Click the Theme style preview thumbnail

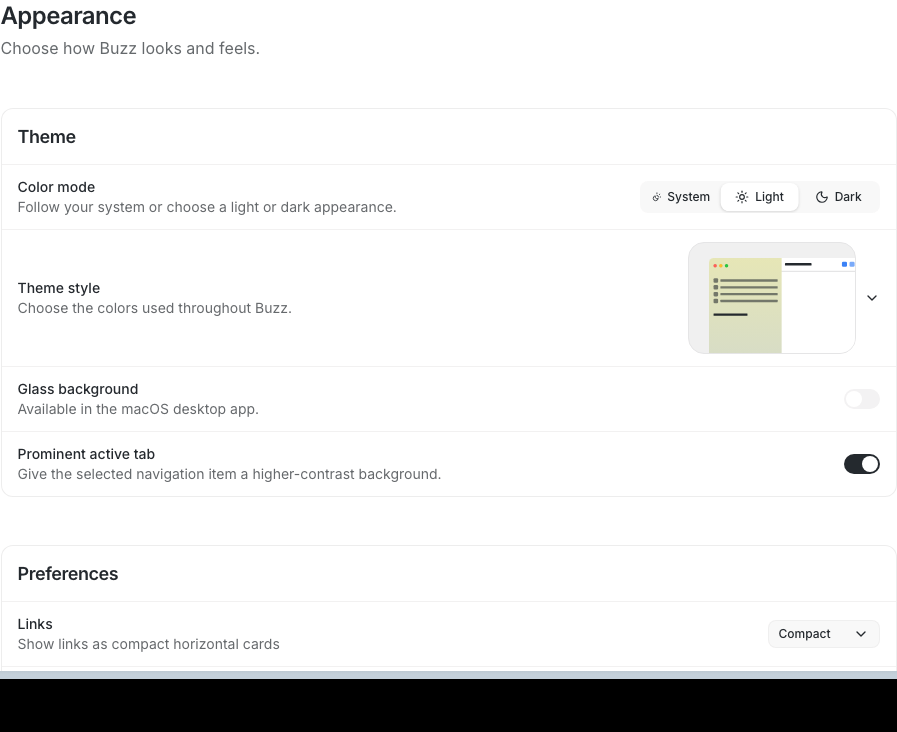[x=772, y=298]
